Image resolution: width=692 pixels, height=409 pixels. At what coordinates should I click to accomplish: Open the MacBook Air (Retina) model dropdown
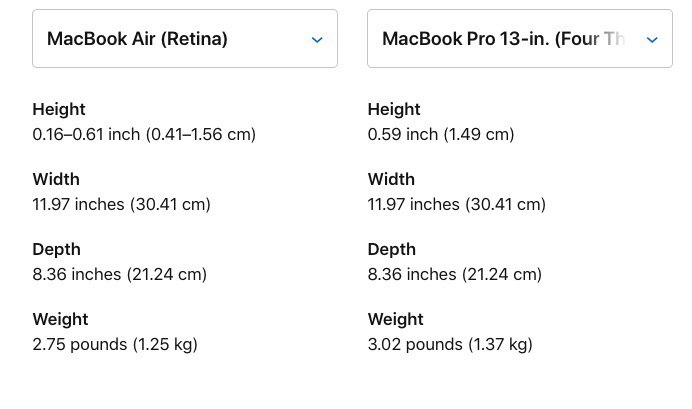coord(185,39)
